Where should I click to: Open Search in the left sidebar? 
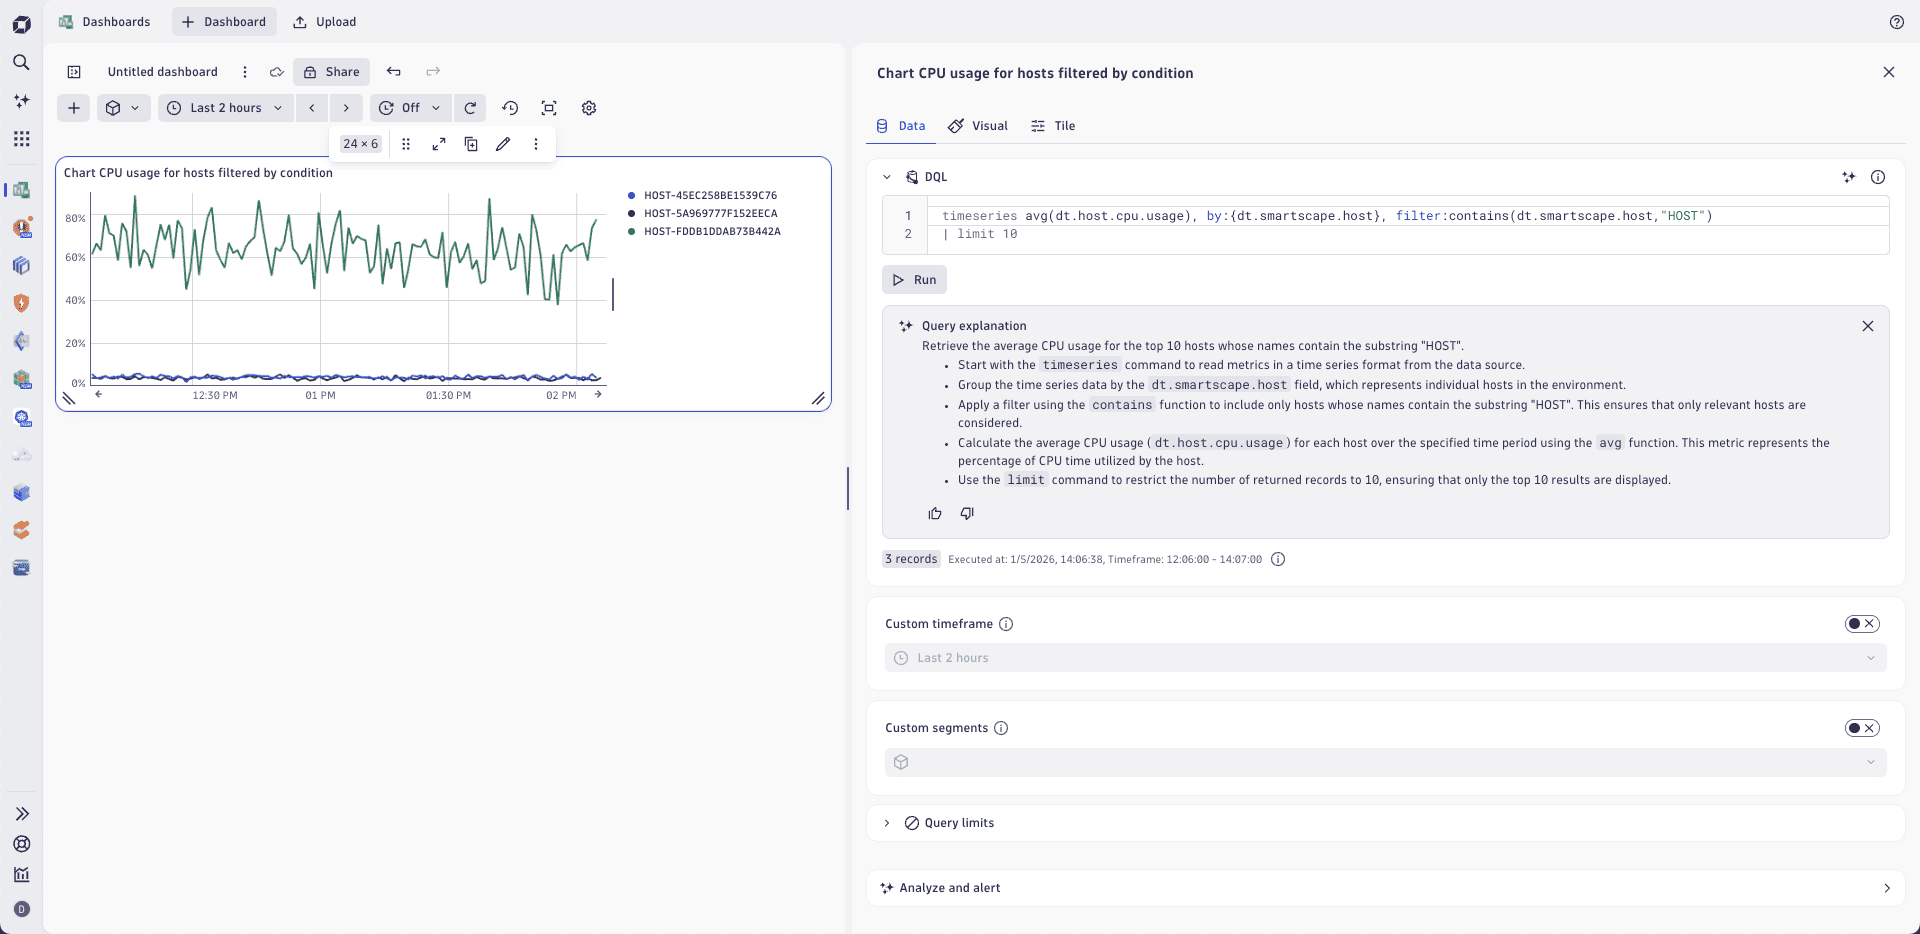[x=21, y=62]
